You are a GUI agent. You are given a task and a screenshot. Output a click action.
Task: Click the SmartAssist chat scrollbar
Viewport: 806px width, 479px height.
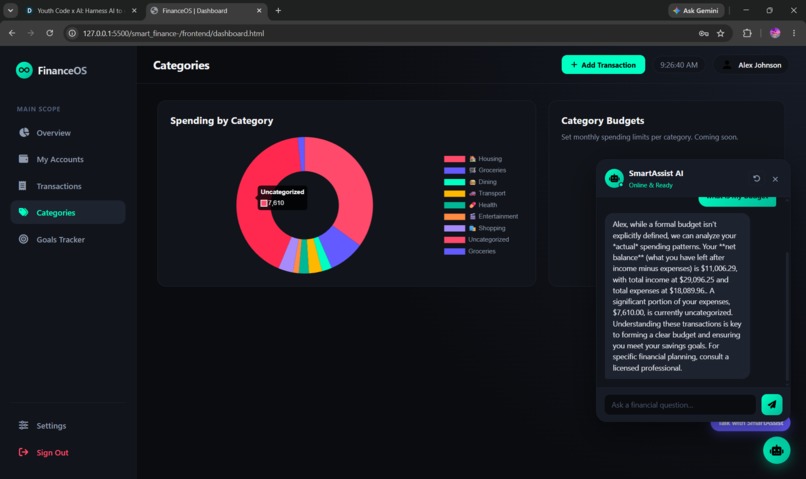787,315
